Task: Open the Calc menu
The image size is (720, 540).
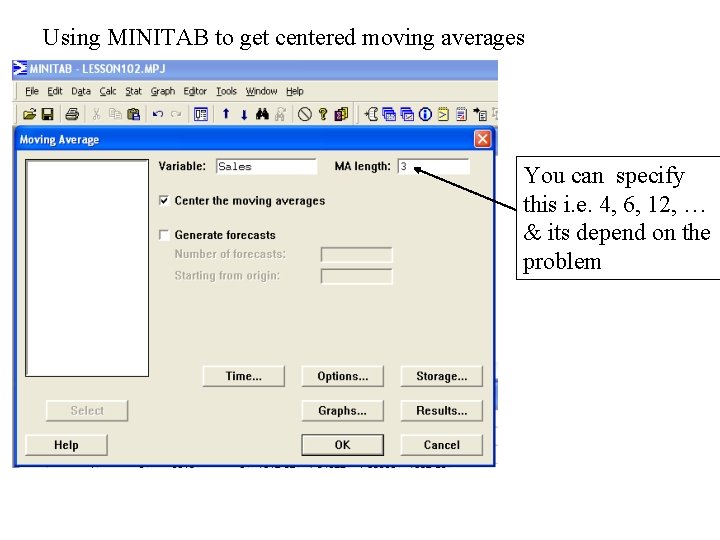Action: [x=108, y=91]
